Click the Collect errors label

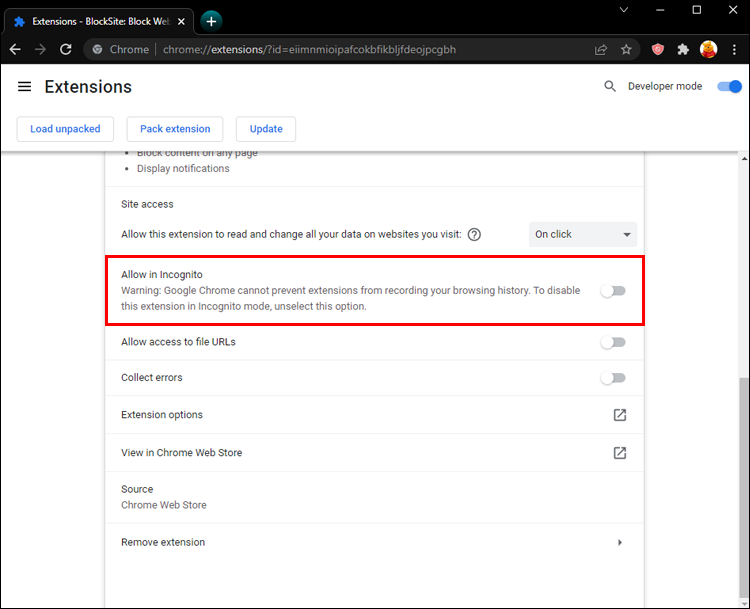tap(152, 377)
